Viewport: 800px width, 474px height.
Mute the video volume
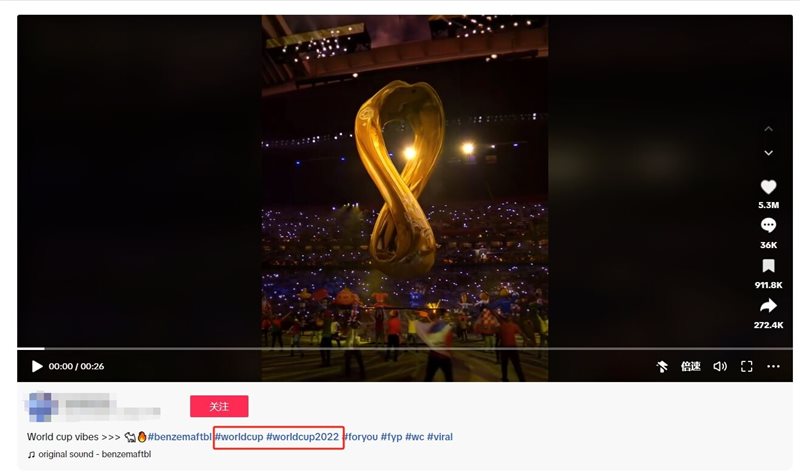pos(719,366)
